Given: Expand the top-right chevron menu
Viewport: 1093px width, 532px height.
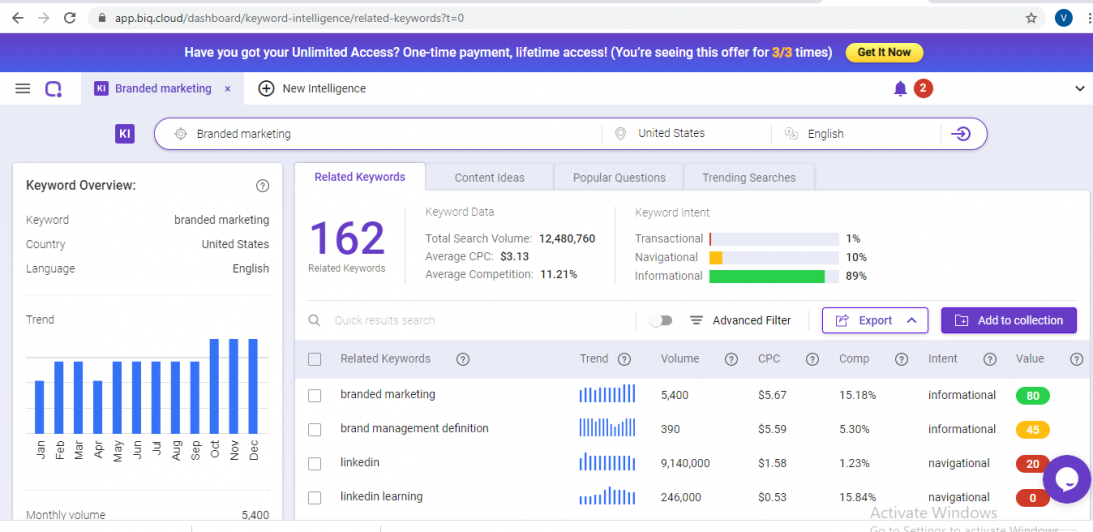Looking at the screenshot, I should pos(1080,89).
